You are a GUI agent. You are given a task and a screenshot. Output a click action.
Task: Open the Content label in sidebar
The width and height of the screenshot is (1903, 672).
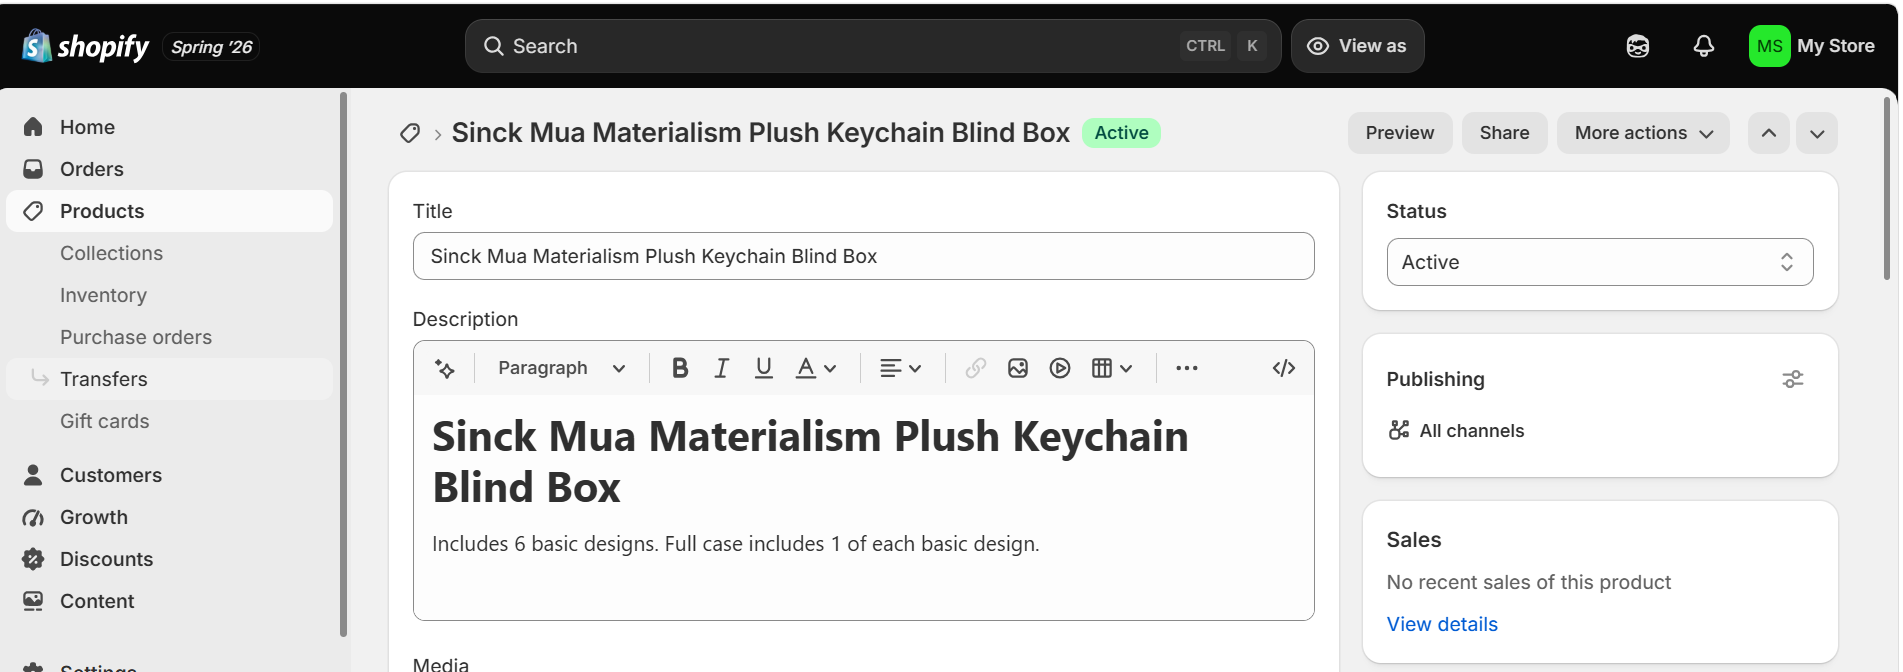pos(97,601)
